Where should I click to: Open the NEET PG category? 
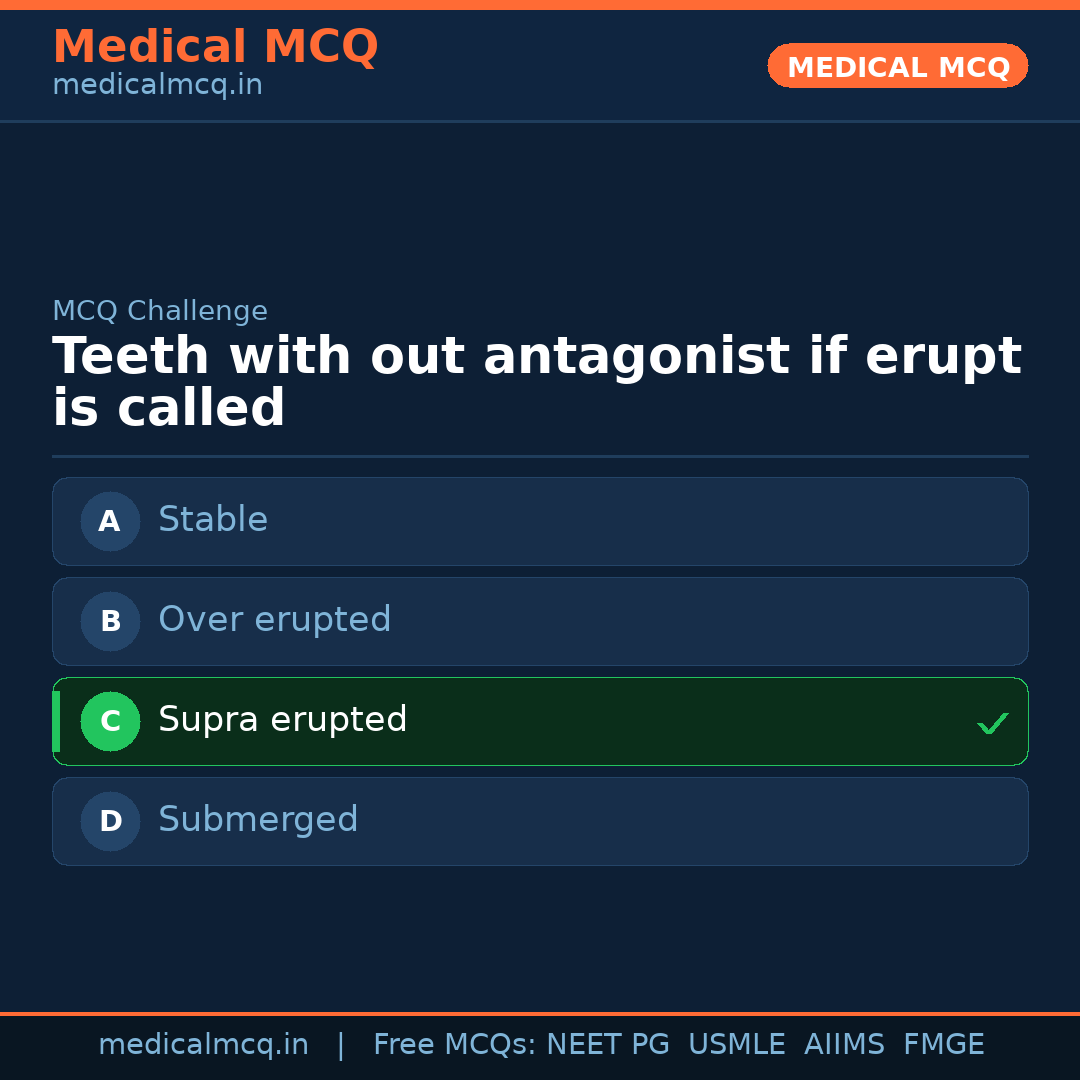pos(607,1044)
